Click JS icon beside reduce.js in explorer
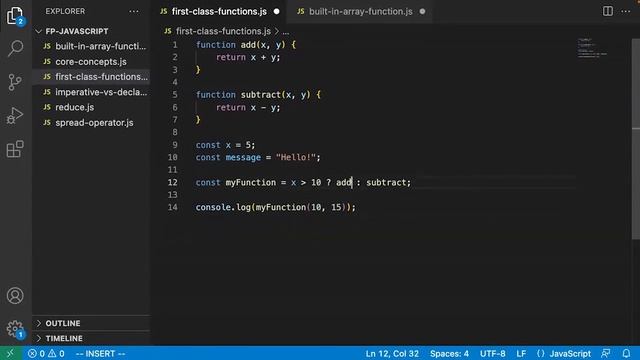The image size is (640, 360). pyautogui.click(x=47, y=107)
